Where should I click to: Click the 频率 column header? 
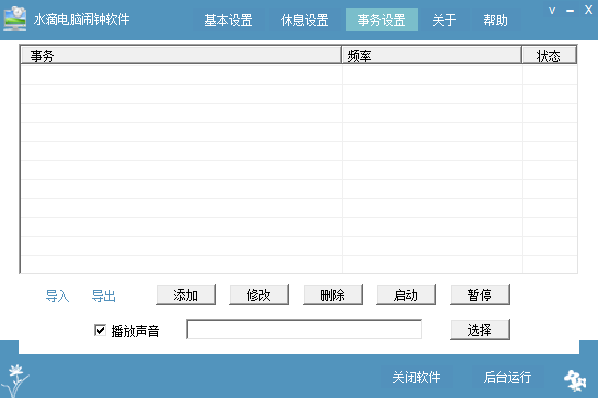[x=431, y=56]
